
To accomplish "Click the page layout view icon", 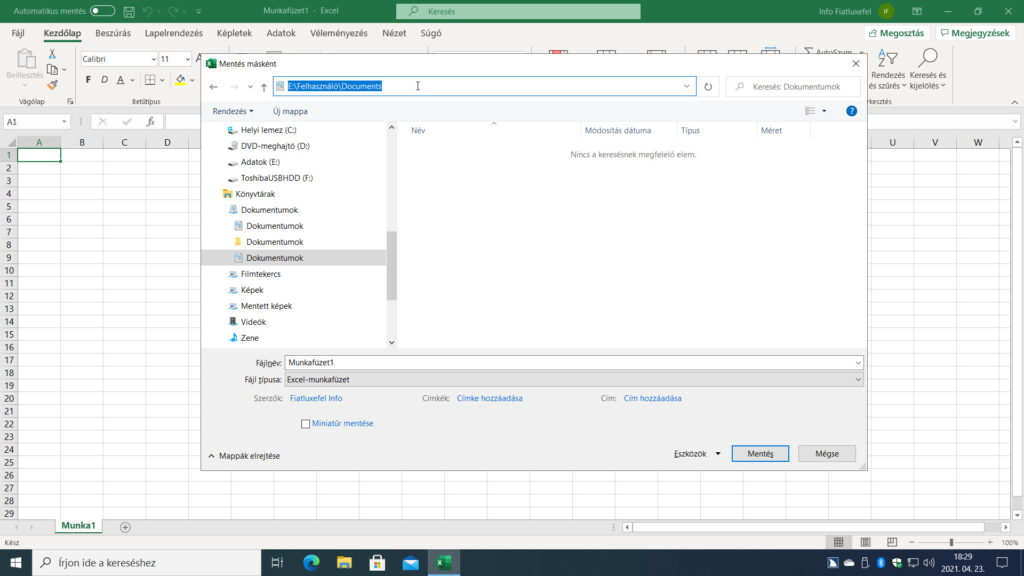I will [865, 543].
